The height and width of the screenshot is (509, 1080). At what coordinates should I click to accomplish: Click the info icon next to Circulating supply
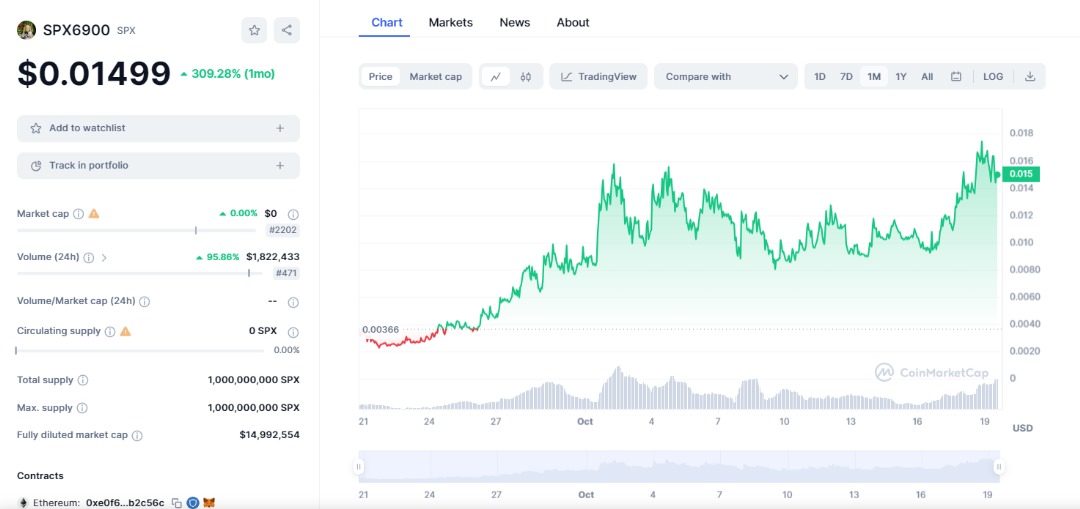[110, 331]
